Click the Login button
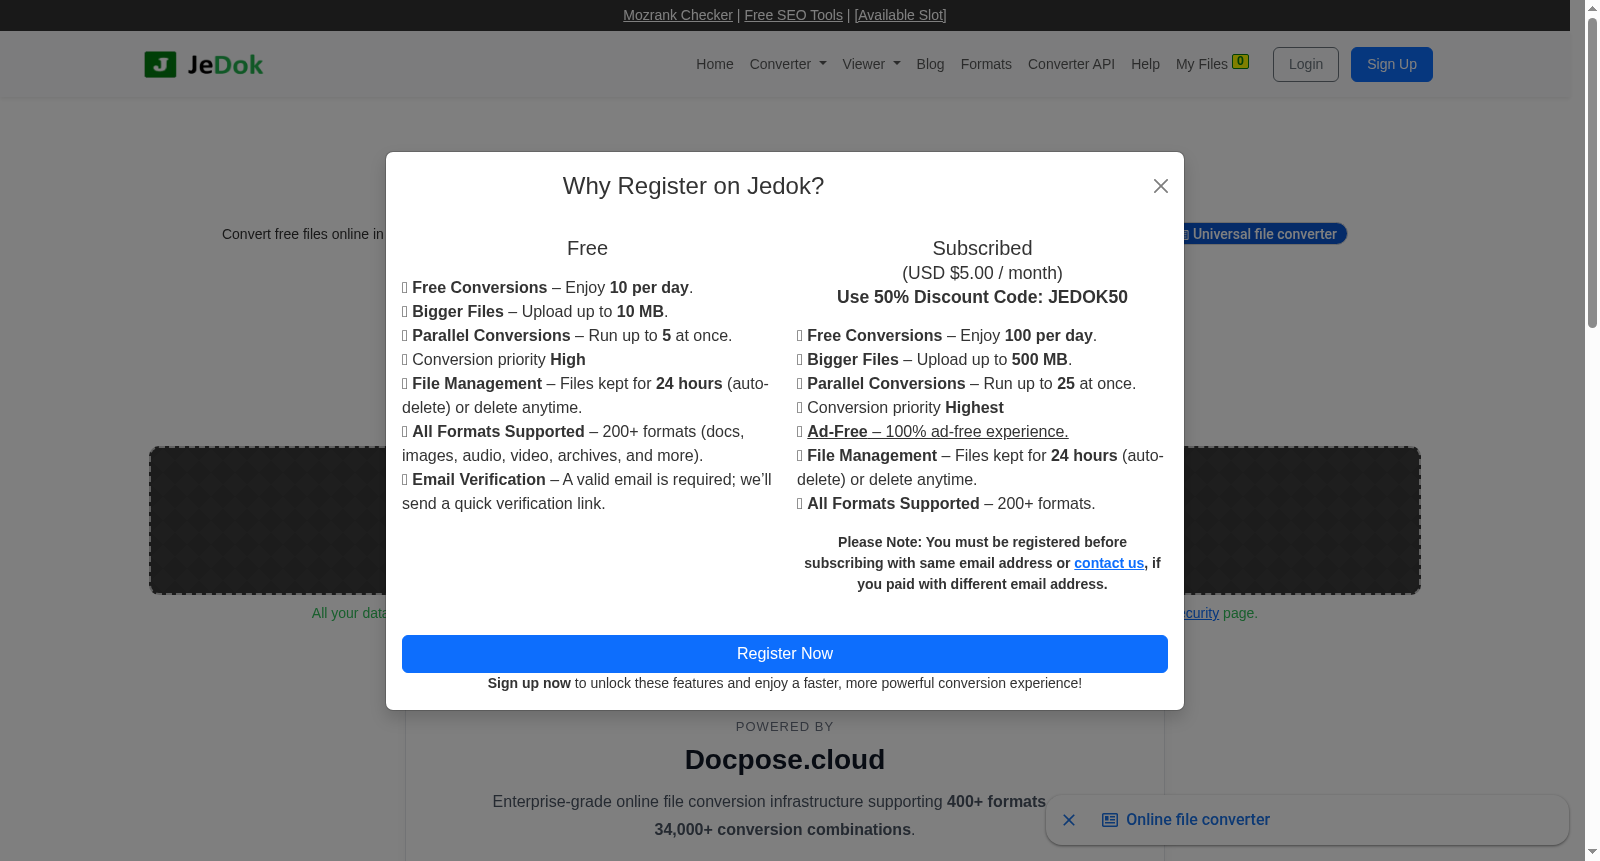Image resolution: width=1600 pixels, height=861 pixels. point(1306,64)
